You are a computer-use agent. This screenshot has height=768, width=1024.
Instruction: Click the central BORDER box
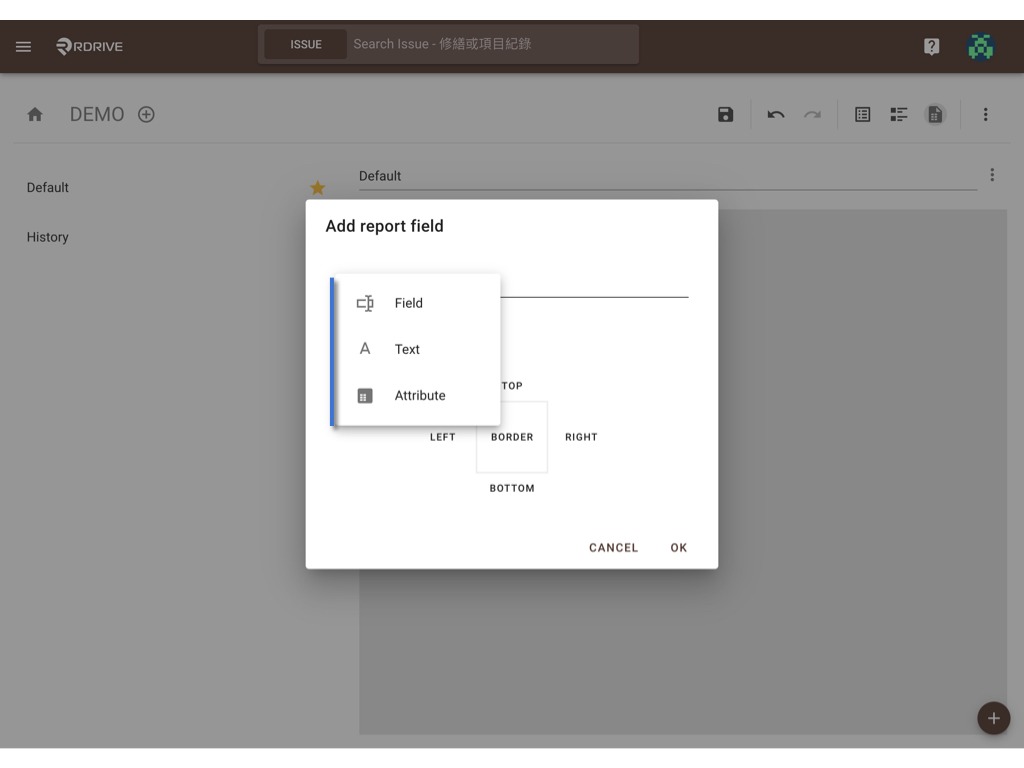512,437
